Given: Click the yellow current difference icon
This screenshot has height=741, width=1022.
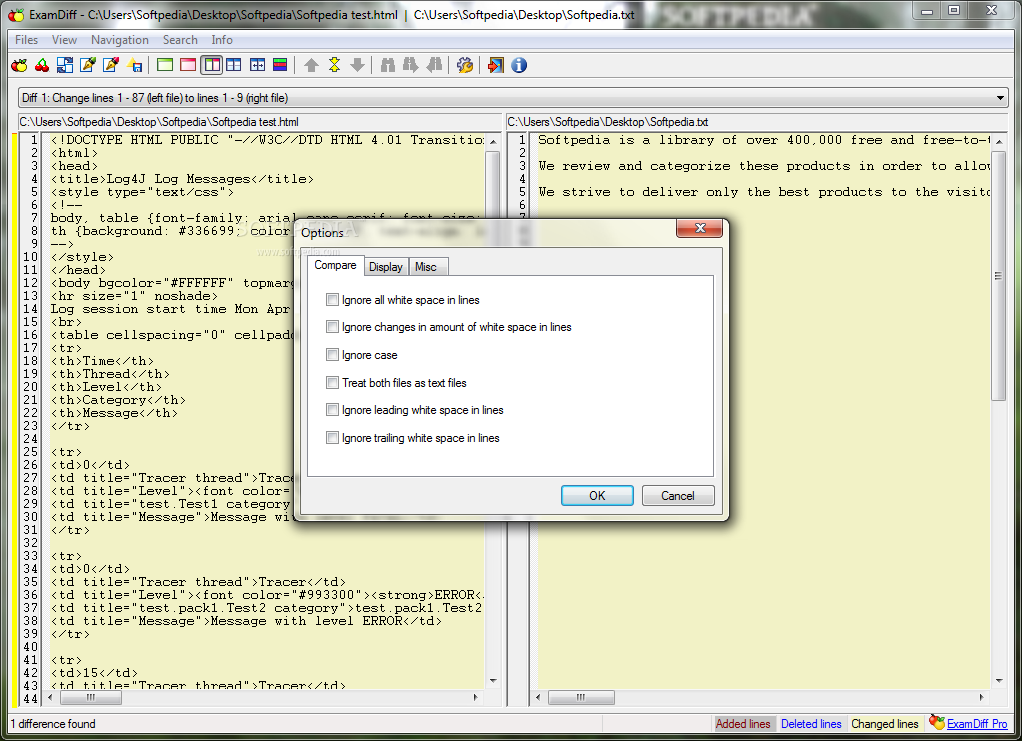Looking at the screenshot, I should (334, 65).
